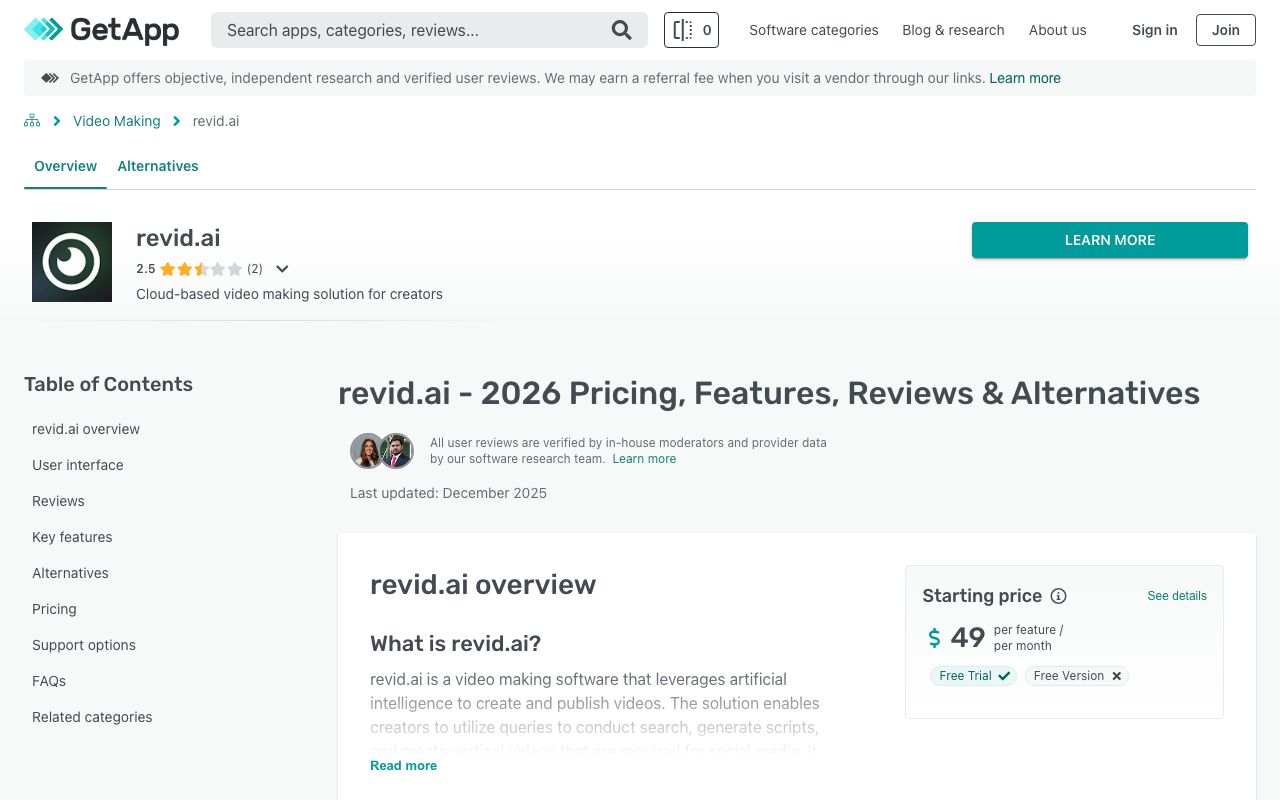Open See details for starting price
Image resolution: width=1280 pixels, height=800 pixels.
pos(1177,596)
